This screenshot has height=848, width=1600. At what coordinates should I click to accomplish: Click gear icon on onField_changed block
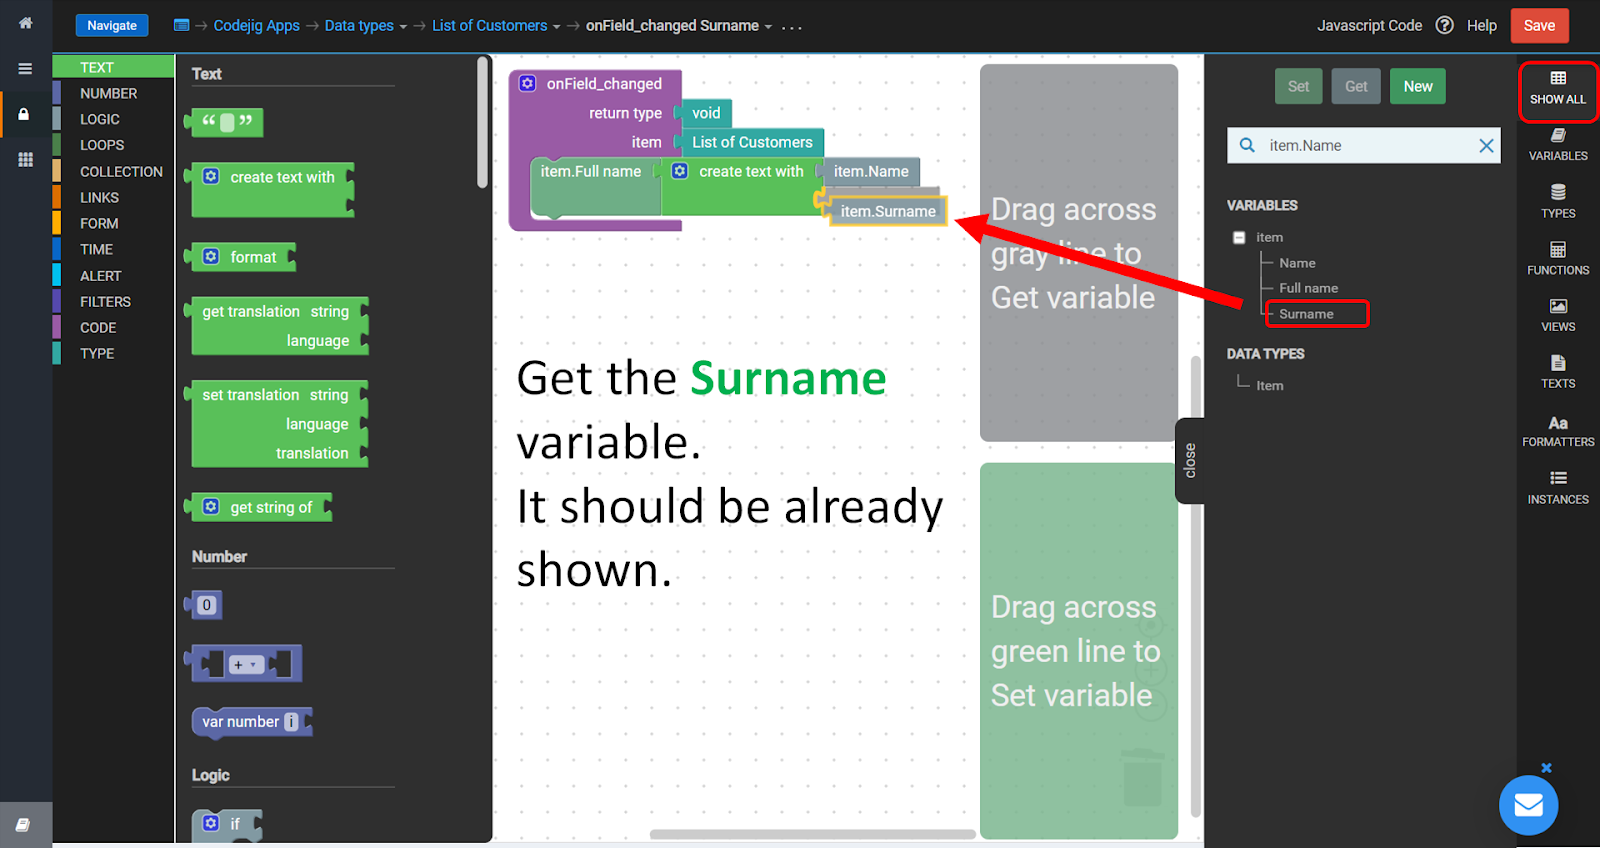tap(528, 83)
